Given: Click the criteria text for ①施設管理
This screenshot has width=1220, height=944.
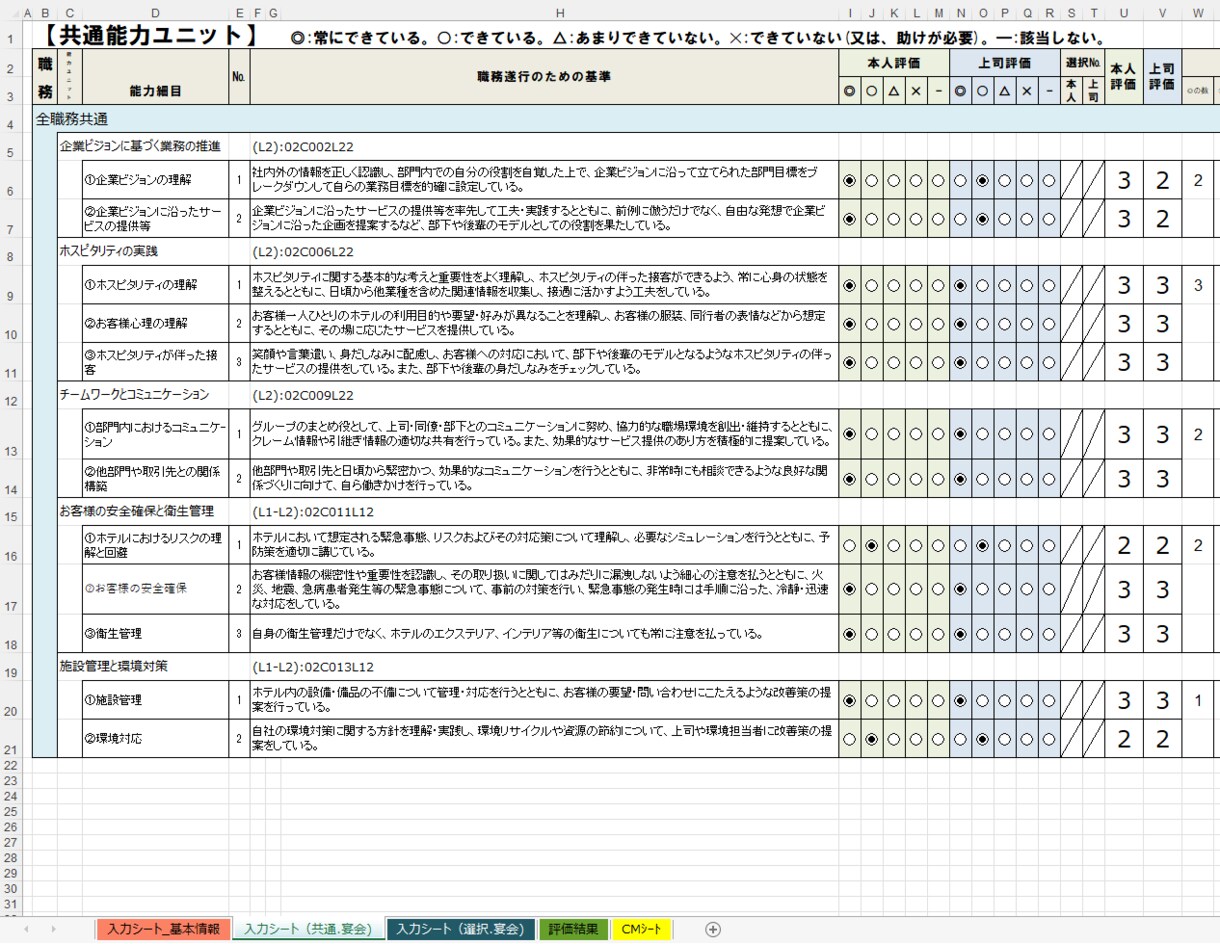Looking at the screenshot, I should coord(544,701).
